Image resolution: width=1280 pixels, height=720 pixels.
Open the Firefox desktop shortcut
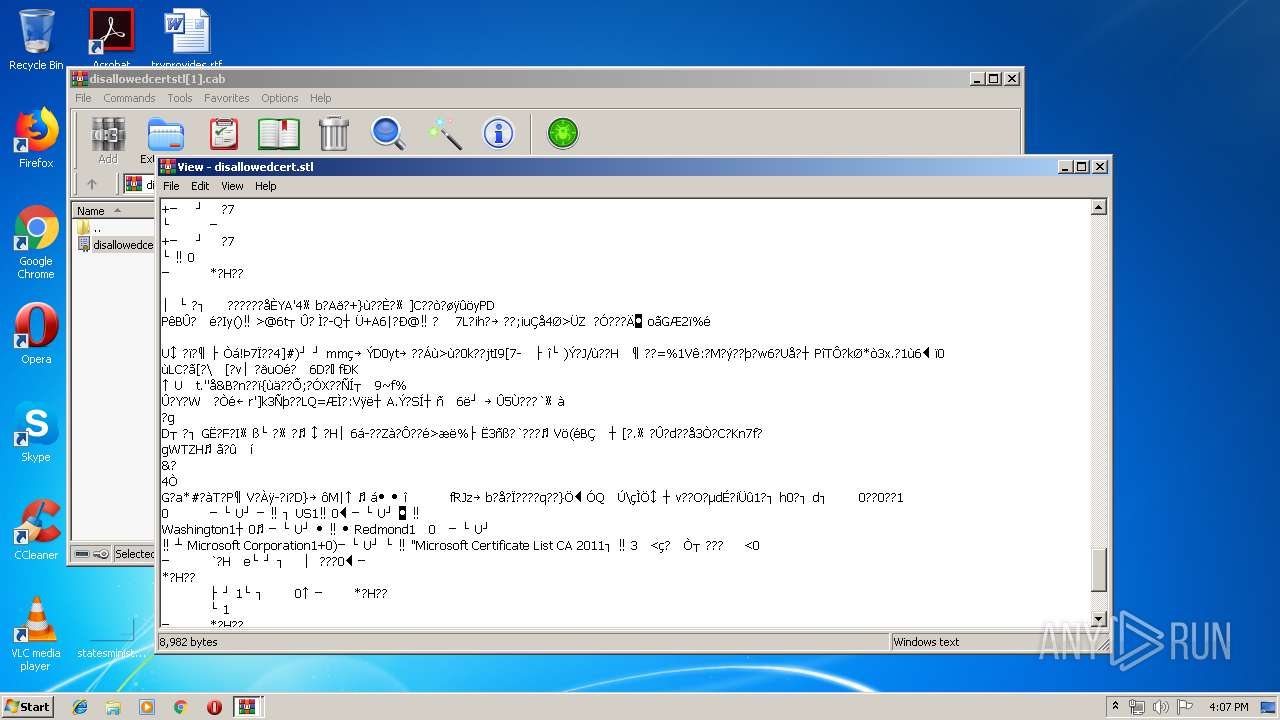[36, 138]
